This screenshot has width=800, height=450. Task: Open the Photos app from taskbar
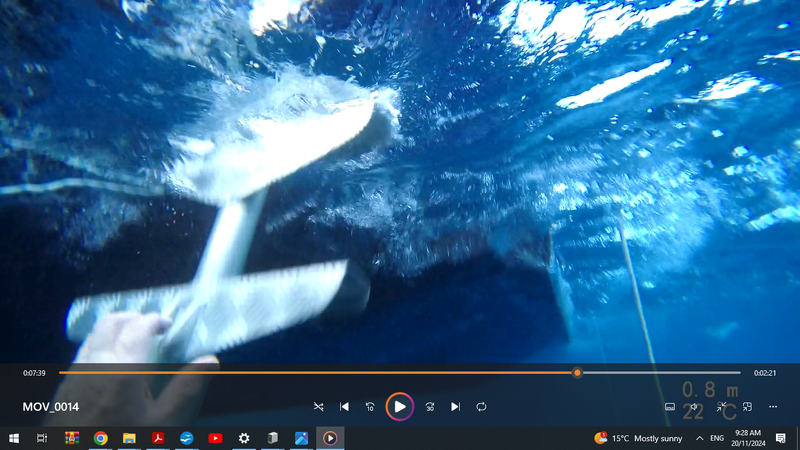pos(302,438)
